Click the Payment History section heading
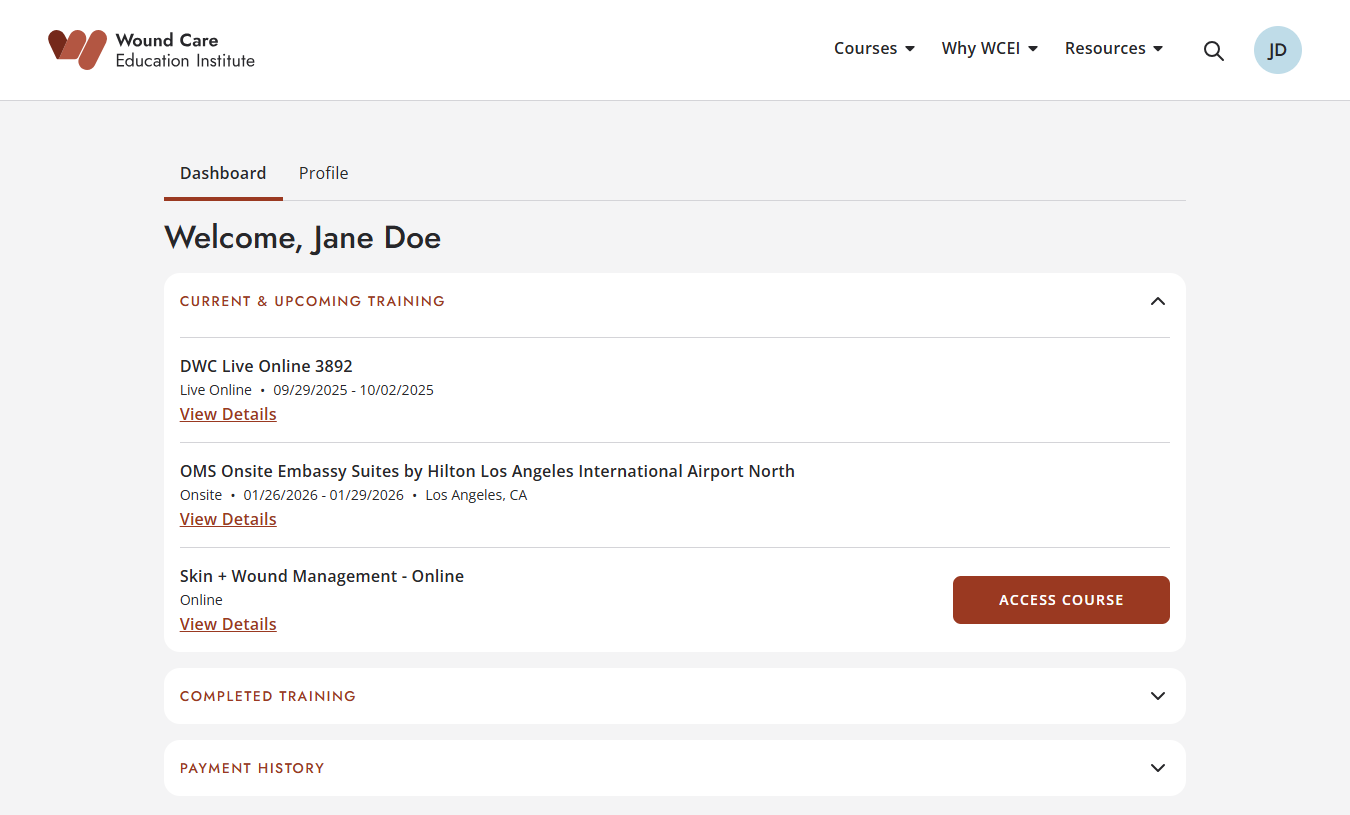Viewport: 1350px width, 815px height. coord(252,768)
